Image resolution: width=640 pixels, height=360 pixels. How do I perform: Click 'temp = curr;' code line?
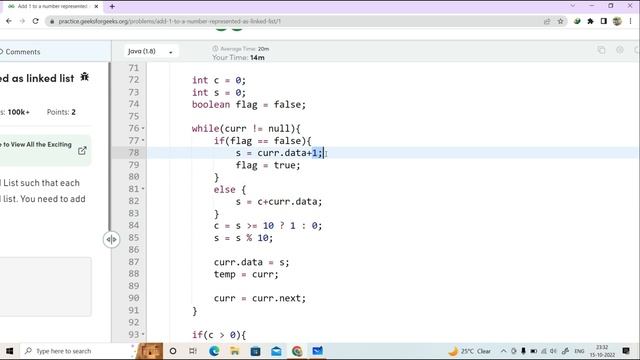tap(246, 274)
